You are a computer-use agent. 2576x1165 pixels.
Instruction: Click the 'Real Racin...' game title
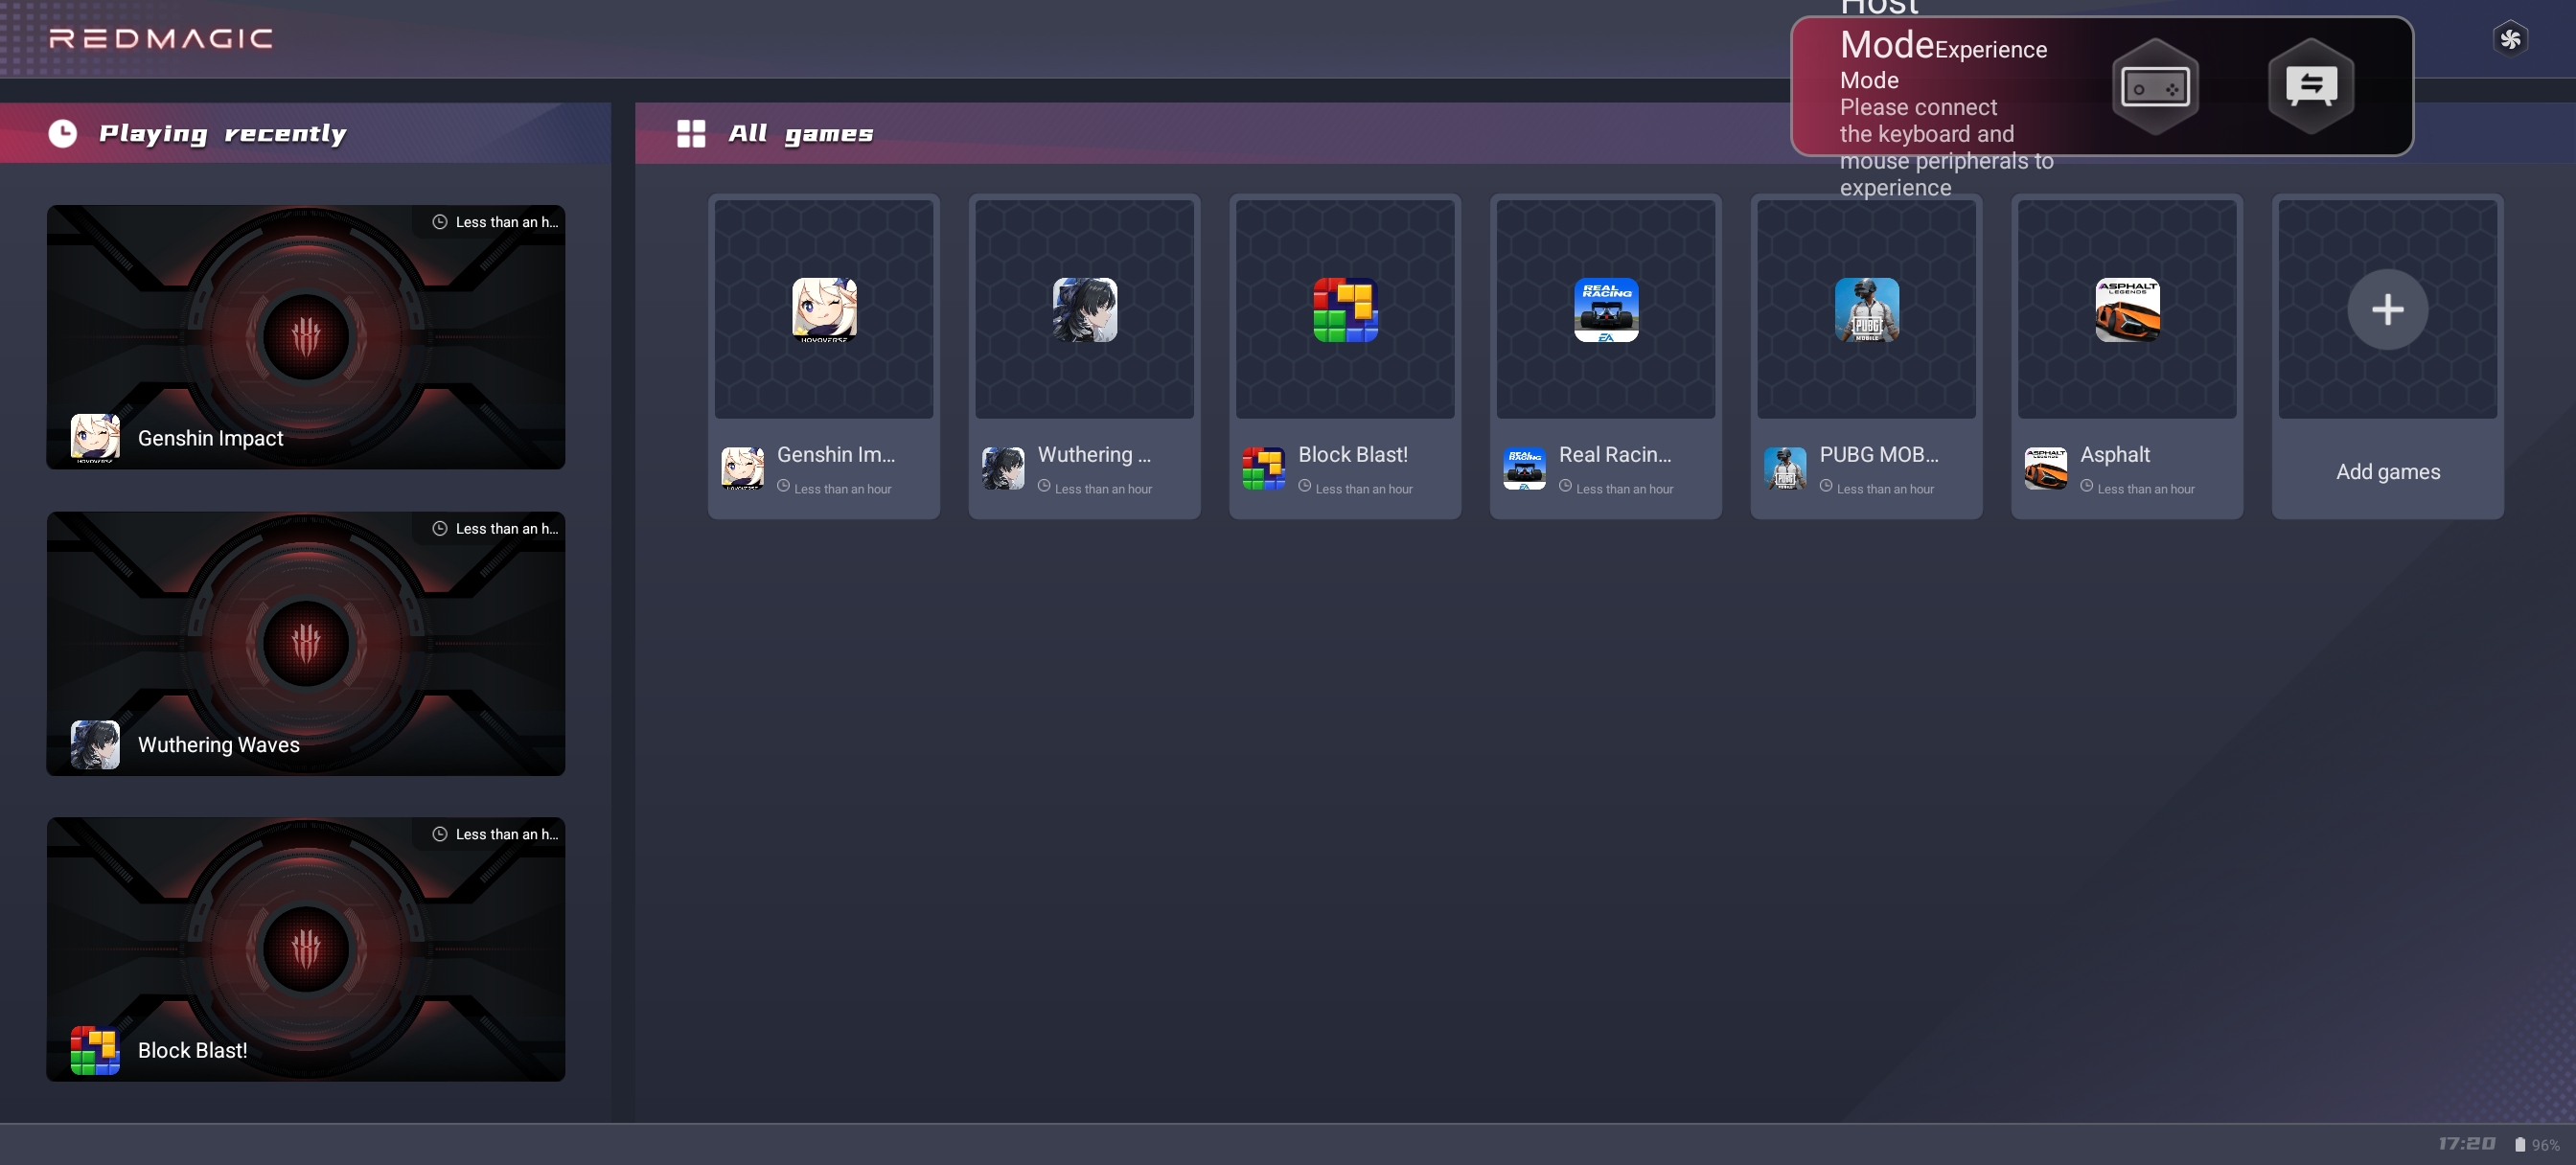point(1615,455)
